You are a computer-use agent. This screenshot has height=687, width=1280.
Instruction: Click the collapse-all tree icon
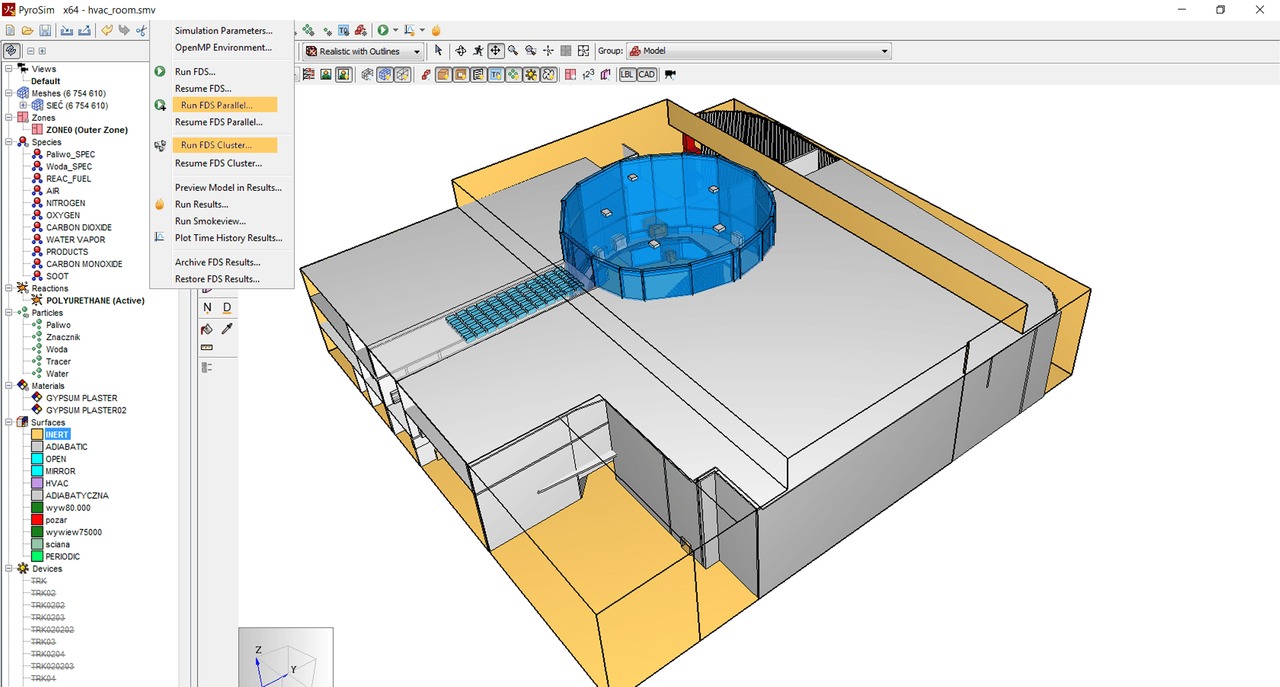point(30,51)
